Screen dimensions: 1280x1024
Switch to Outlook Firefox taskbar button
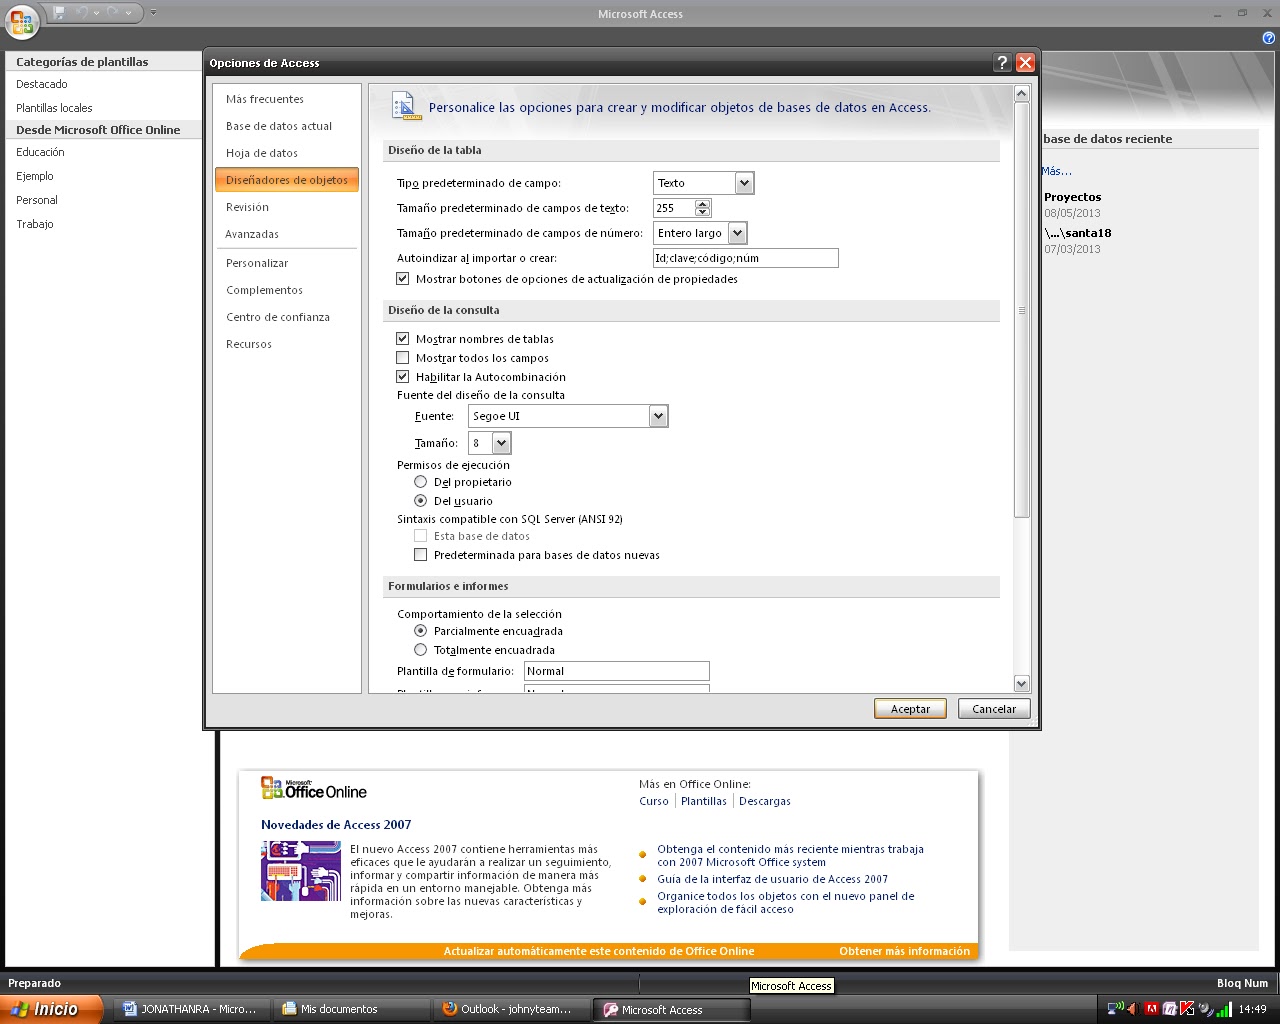pos(509,1009)
